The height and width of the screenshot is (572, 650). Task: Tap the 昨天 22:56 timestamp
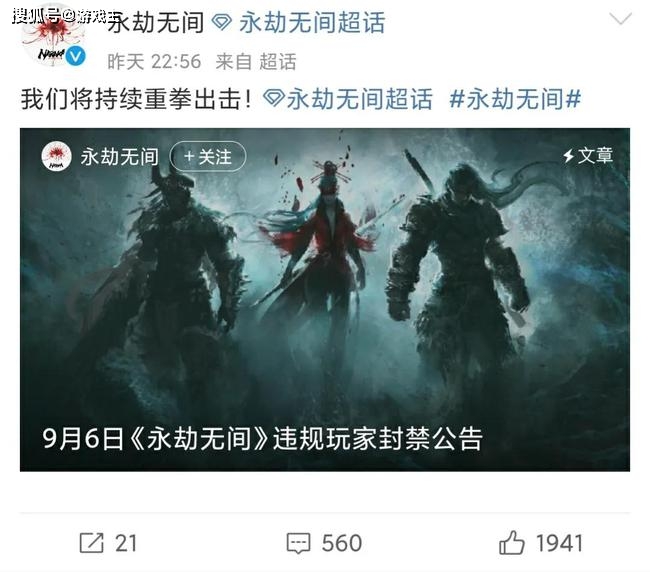click(x=154, y=62)
